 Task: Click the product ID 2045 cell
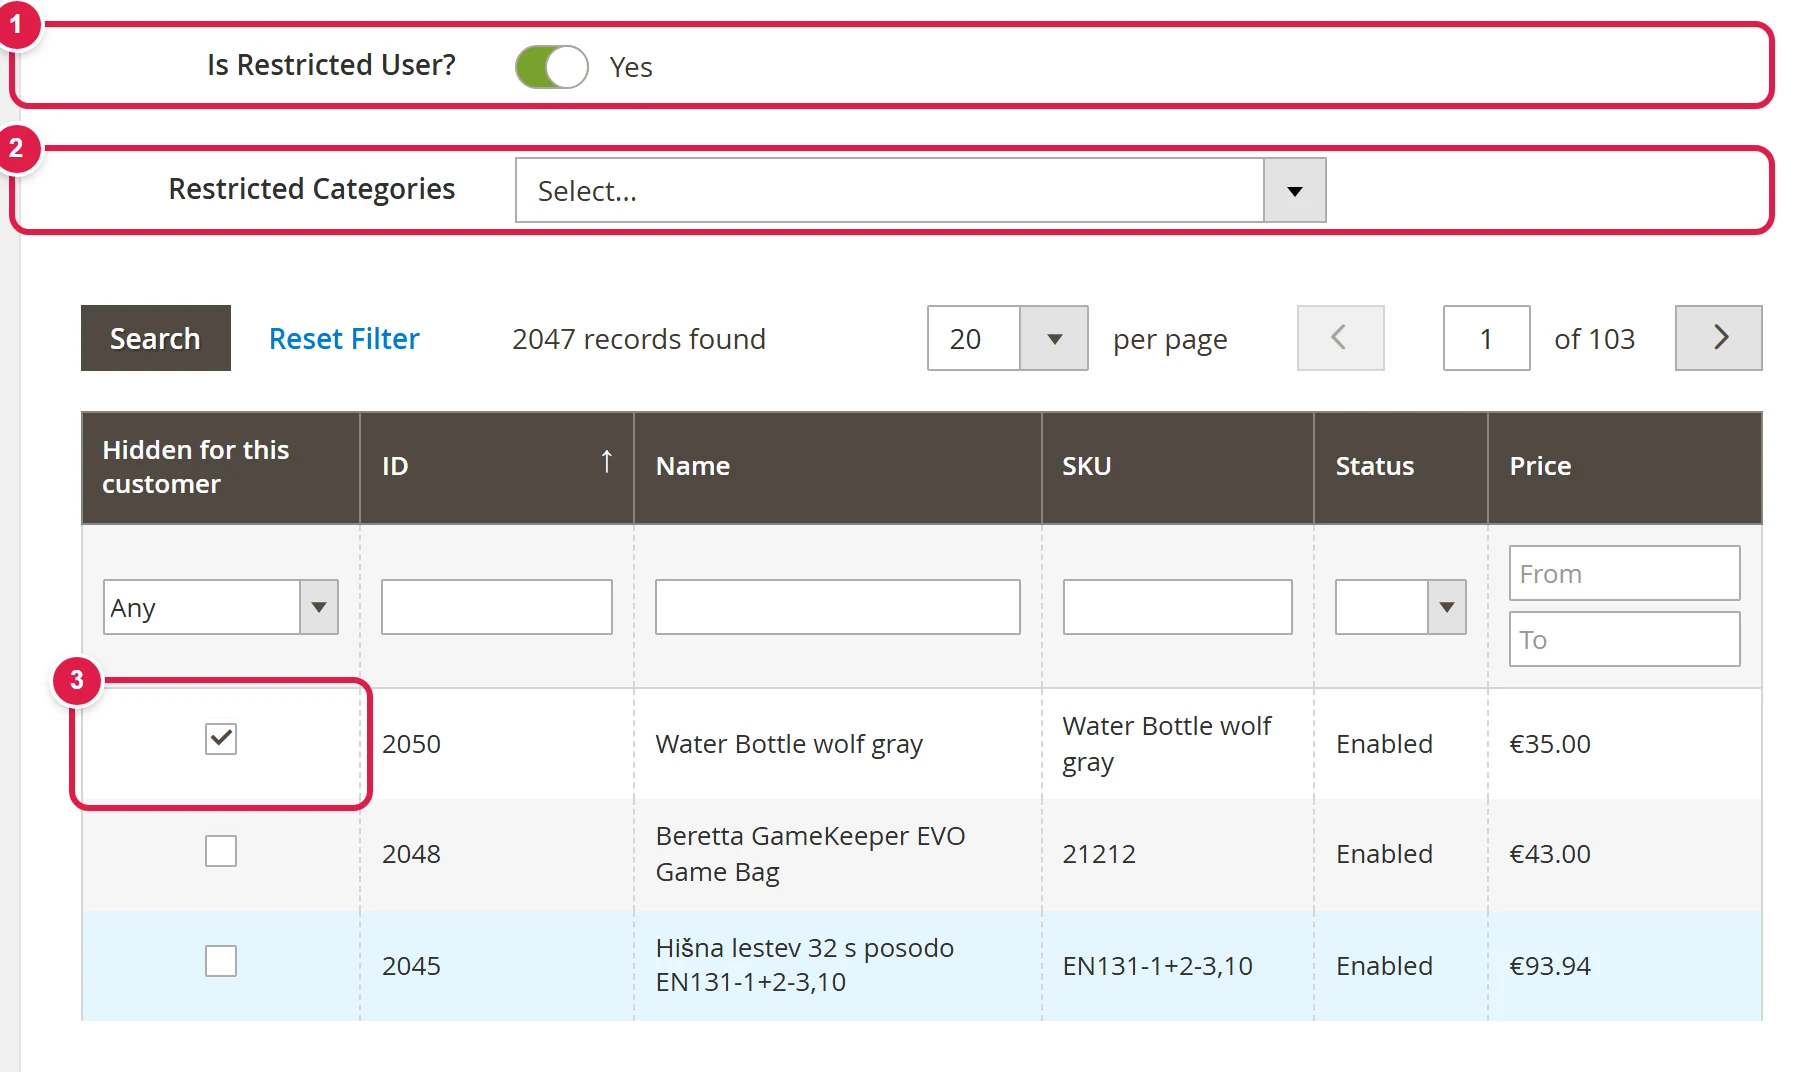pyautogui.click(x=496, y=966)
